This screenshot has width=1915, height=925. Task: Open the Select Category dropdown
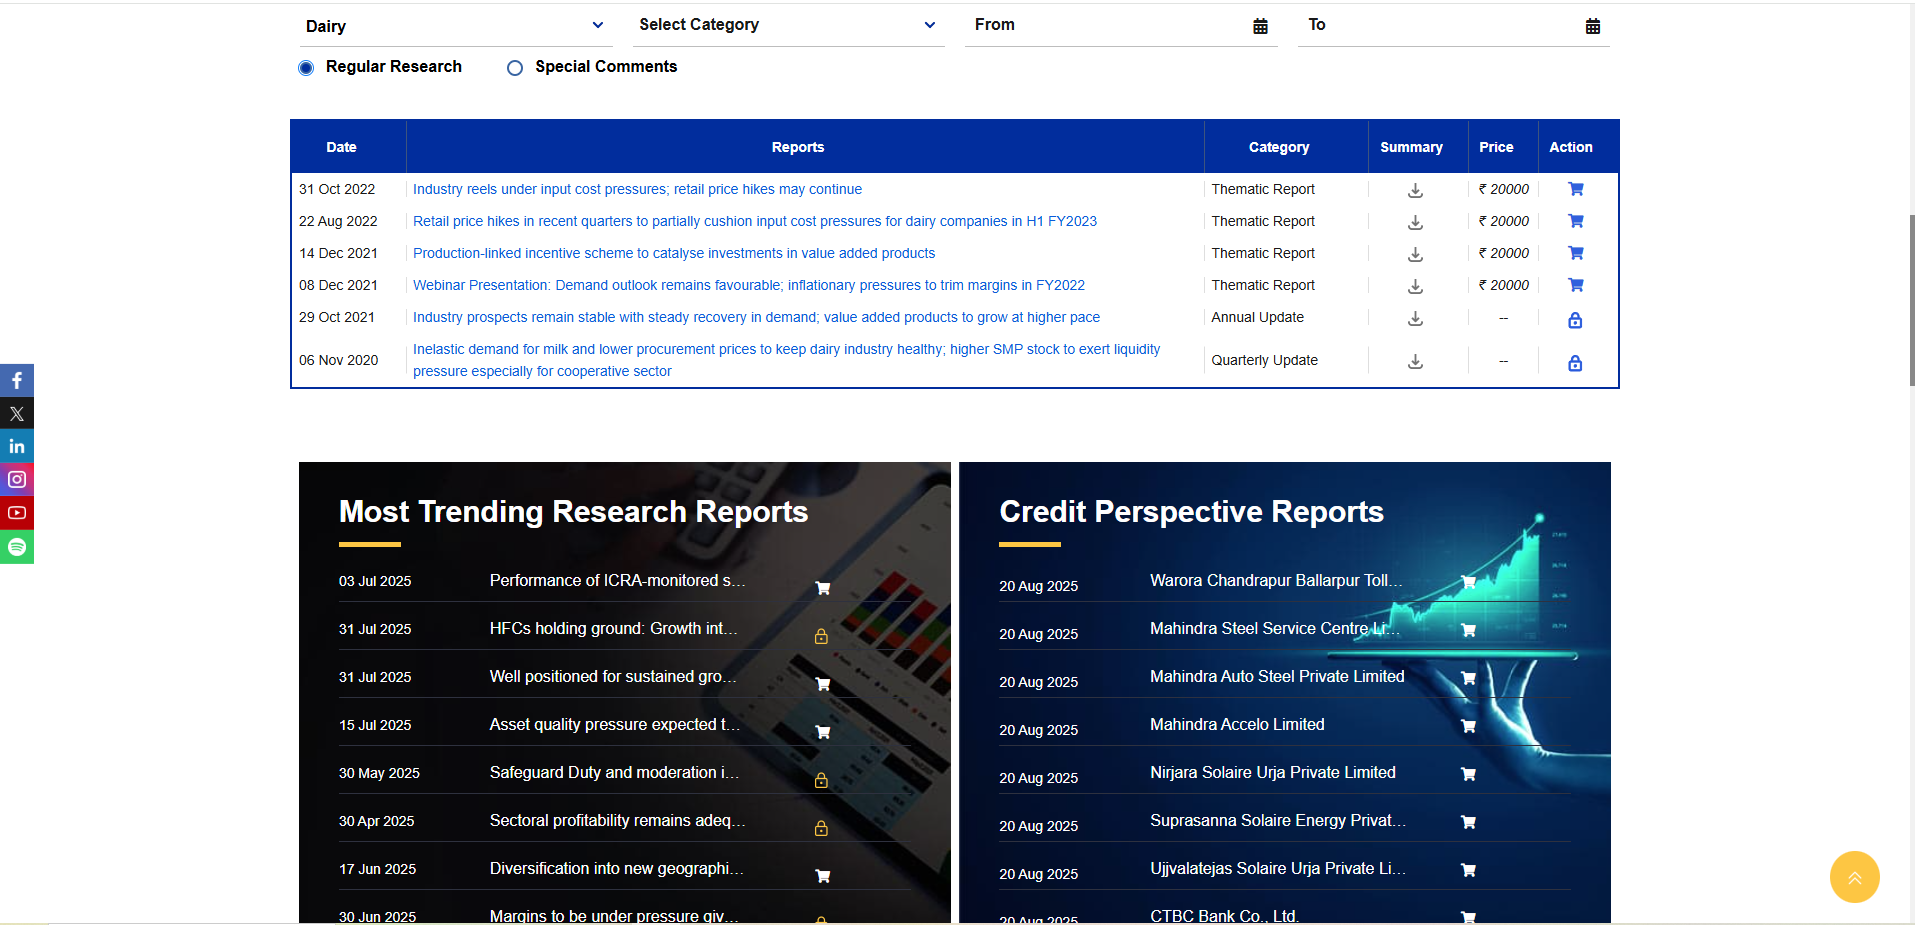pyautogui.click(x=788, y=25)
